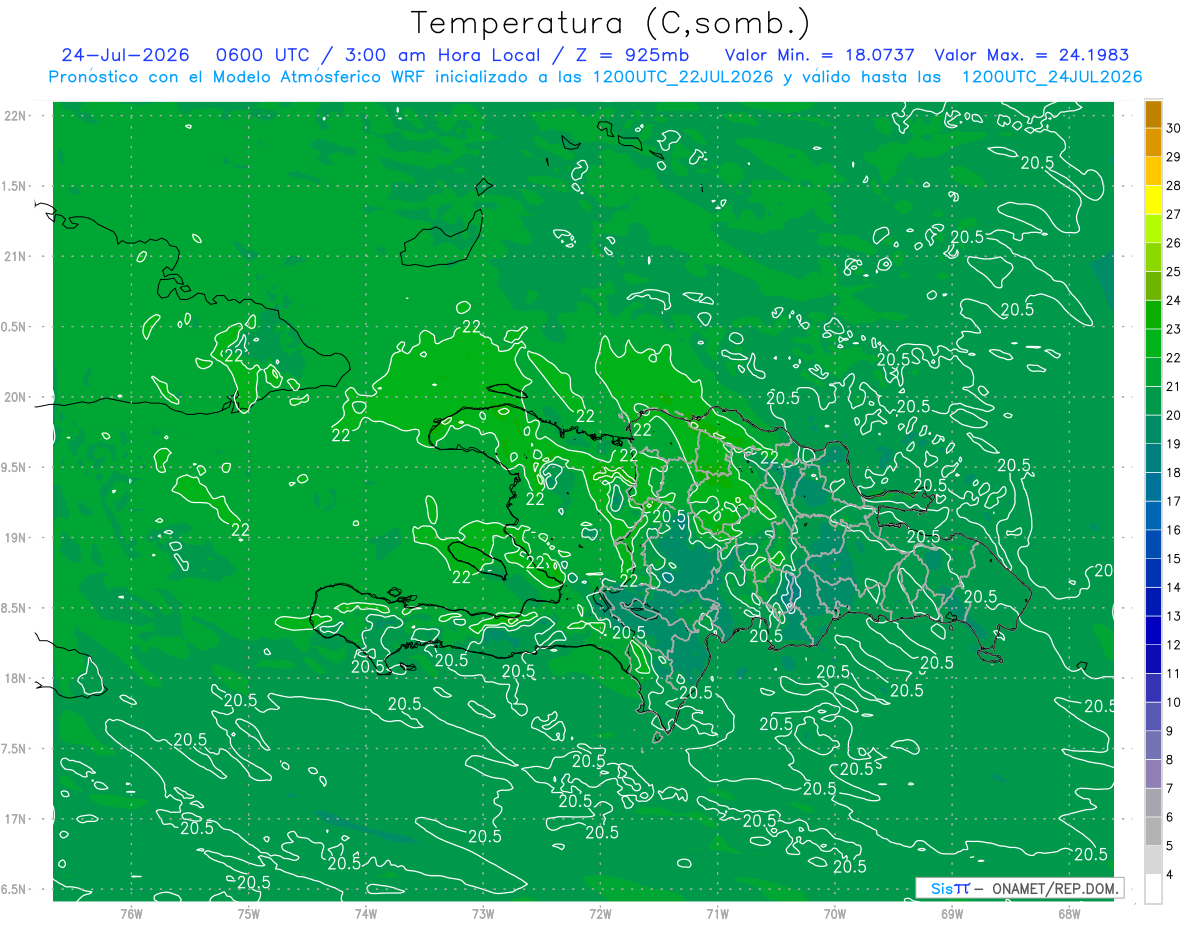Click the latitude axis label "22N"
This screenshot has height=927, width=1200.
tap(16, 116)
